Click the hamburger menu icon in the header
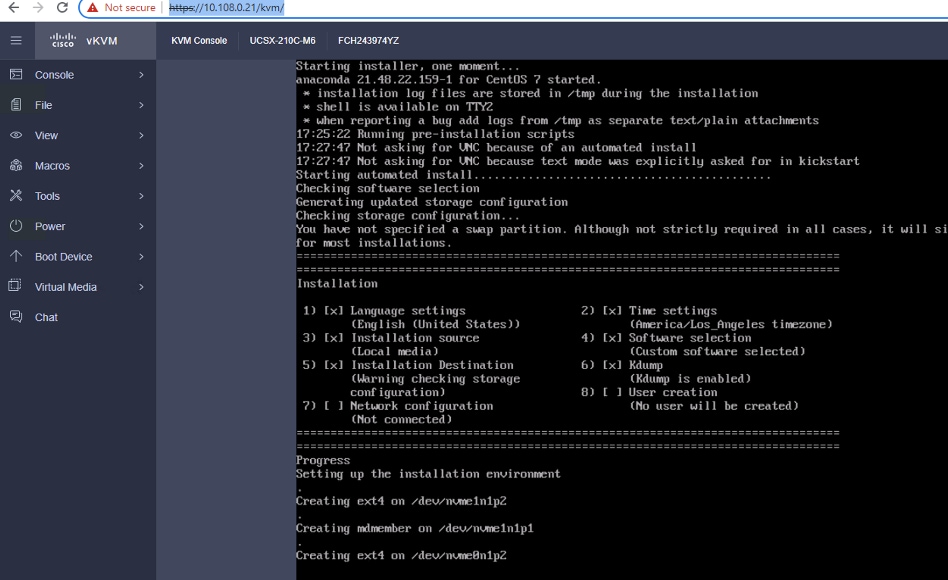Viewport: 948px width, 580px height. tap(15, 41)
